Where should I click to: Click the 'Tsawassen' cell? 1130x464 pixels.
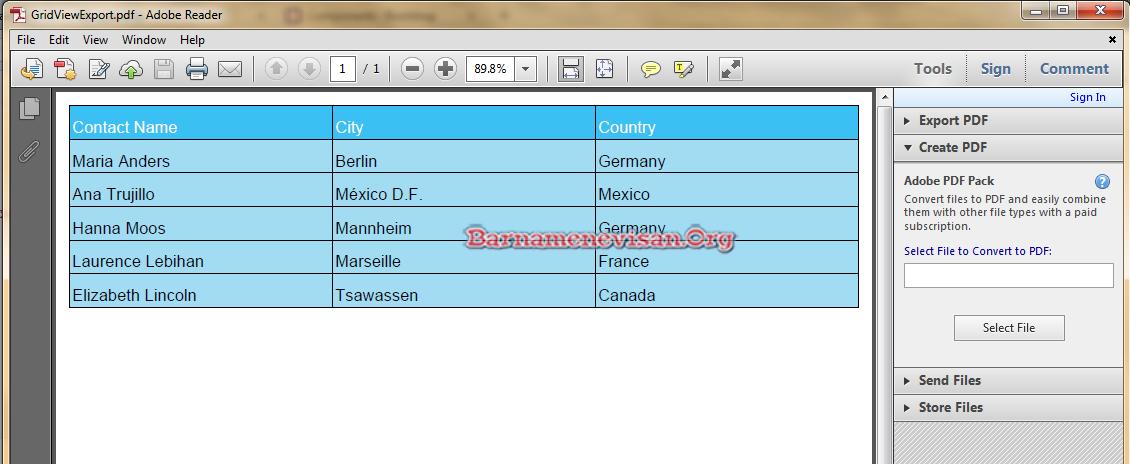point(463,290)
